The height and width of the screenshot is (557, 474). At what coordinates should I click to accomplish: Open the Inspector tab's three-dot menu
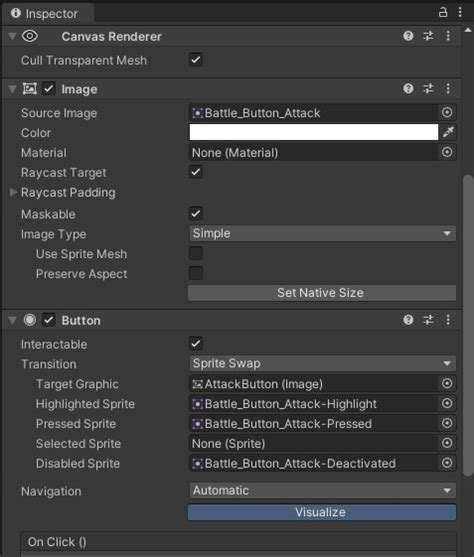(x=460, y=12)
